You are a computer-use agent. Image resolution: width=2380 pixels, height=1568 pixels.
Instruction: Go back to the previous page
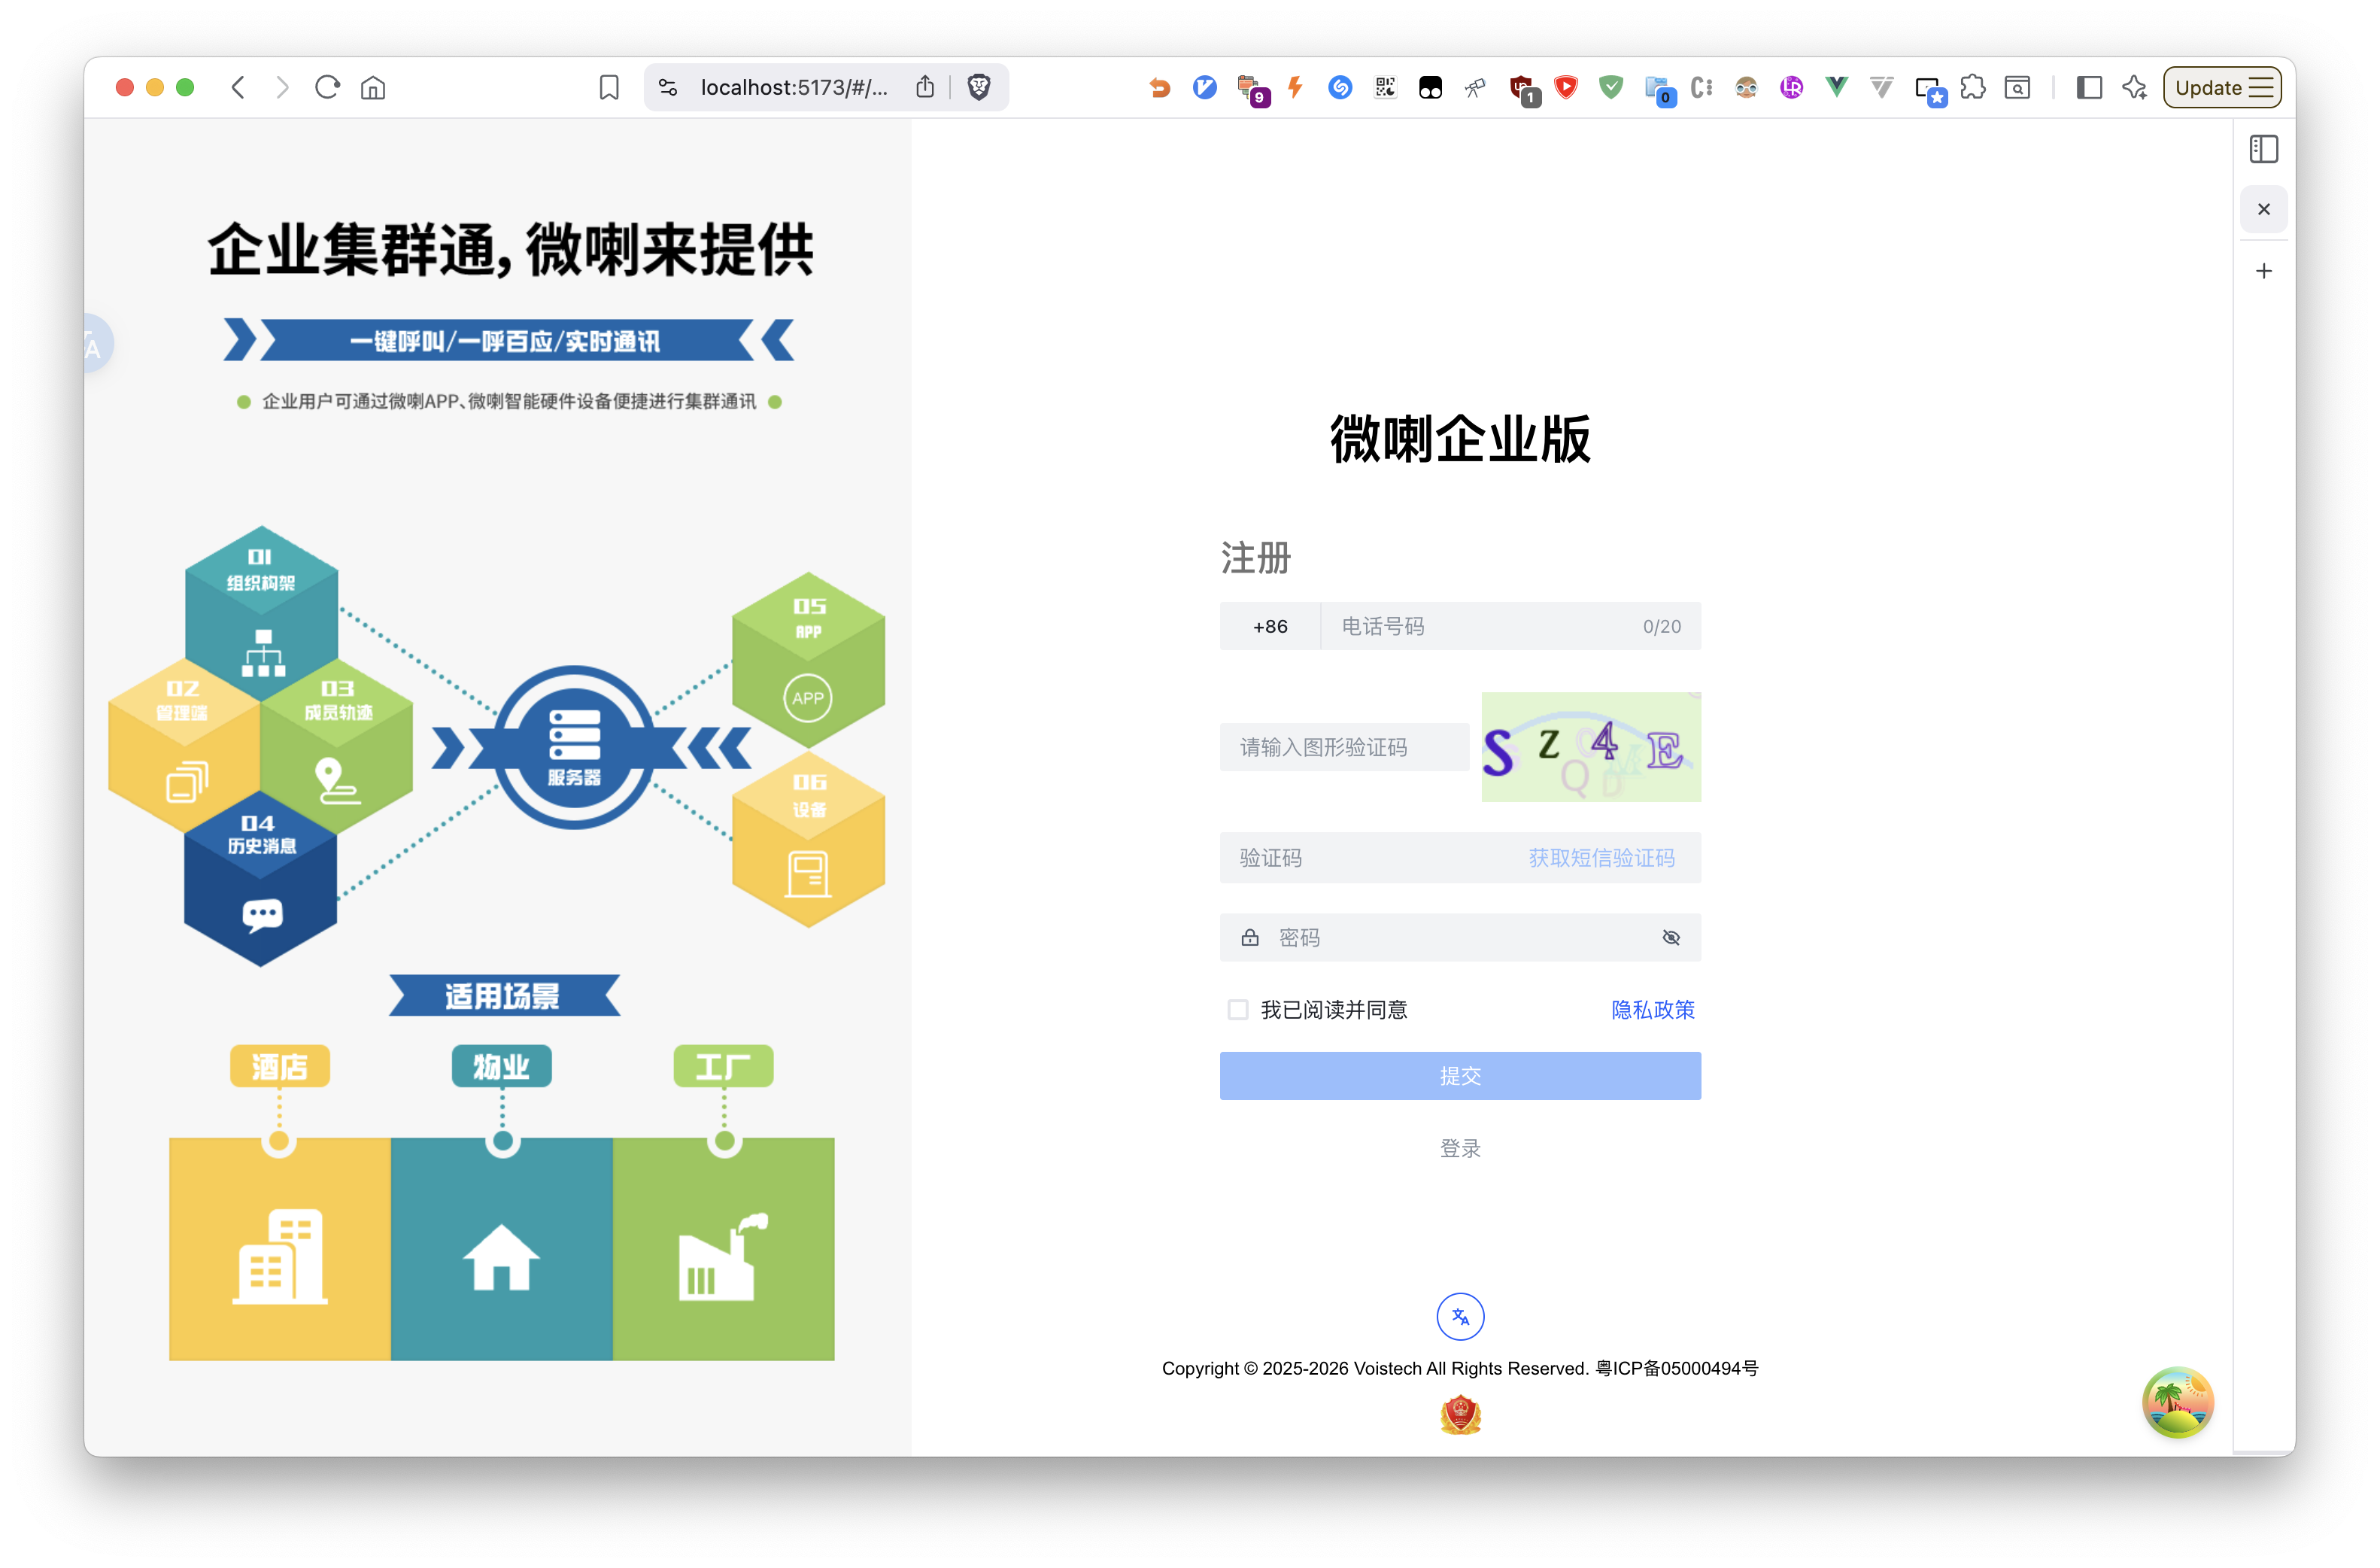click(238, 88)
